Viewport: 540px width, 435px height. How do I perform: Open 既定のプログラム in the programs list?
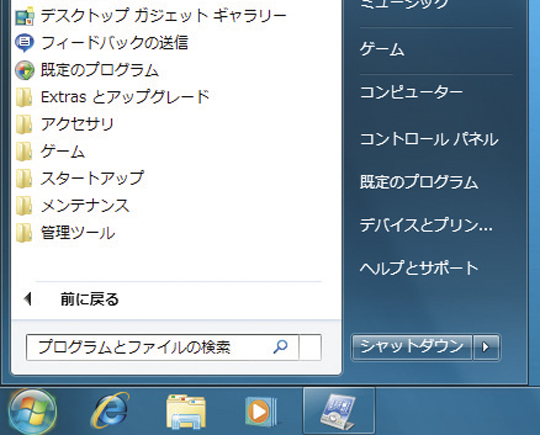87,70
